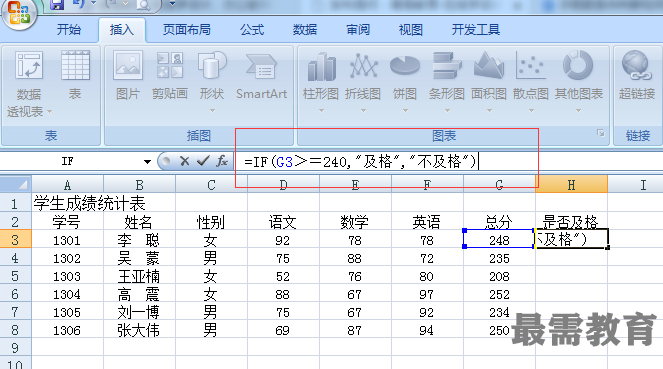
Task: Open the chart group dialog launcher
Action: coord(600,133)
